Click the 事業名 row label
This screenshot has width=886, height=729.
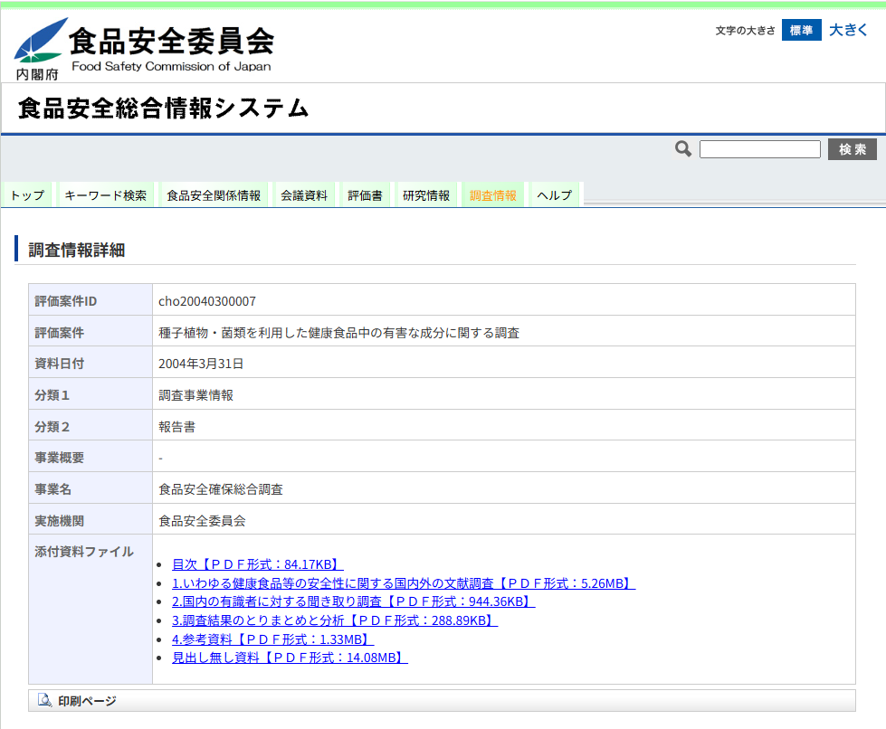click(x=53, y=489)
